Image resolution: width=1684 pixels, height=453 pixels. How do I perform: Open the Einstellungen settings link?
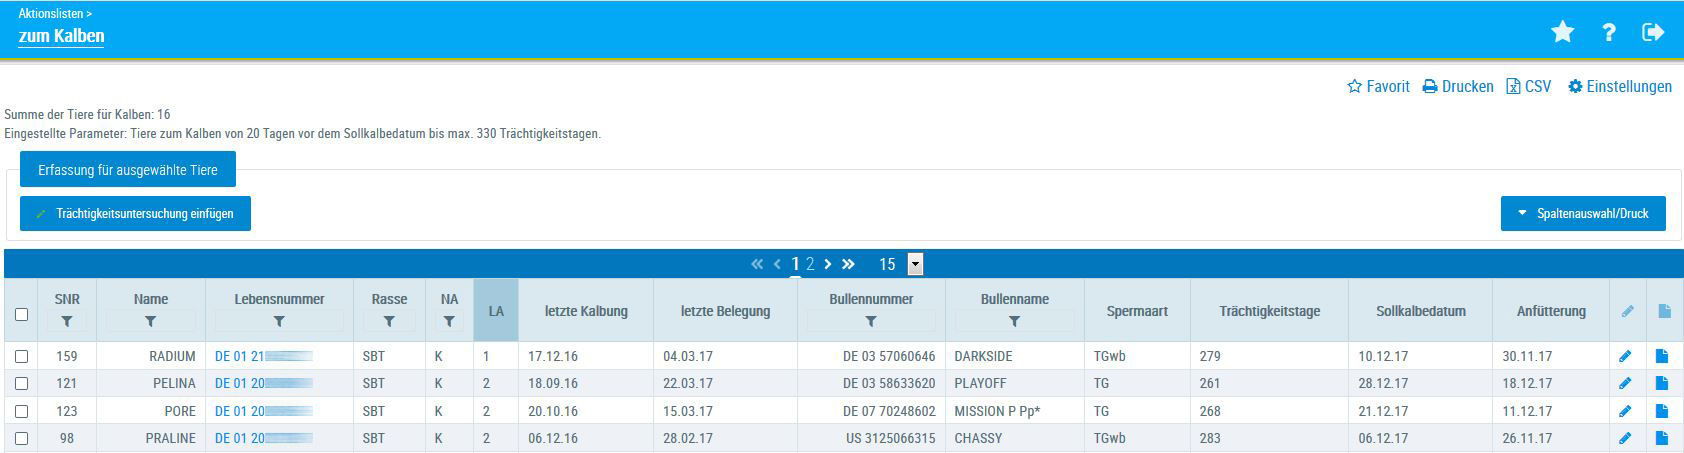click(x=1620, y=87)
